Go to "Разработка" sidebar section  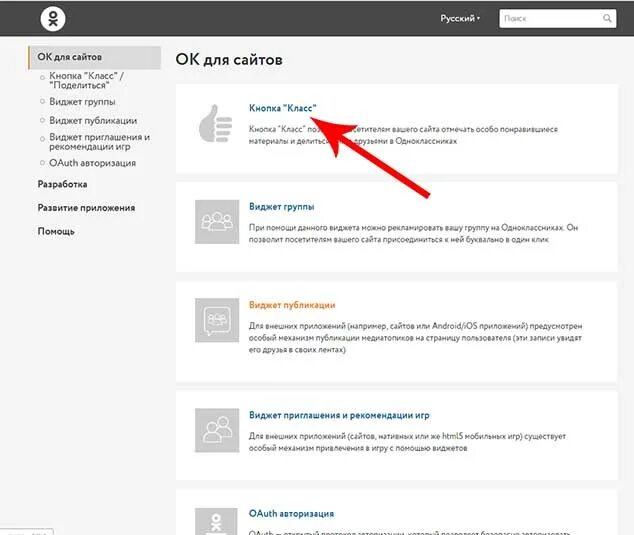pyautogui.click(x=62, y=184)
